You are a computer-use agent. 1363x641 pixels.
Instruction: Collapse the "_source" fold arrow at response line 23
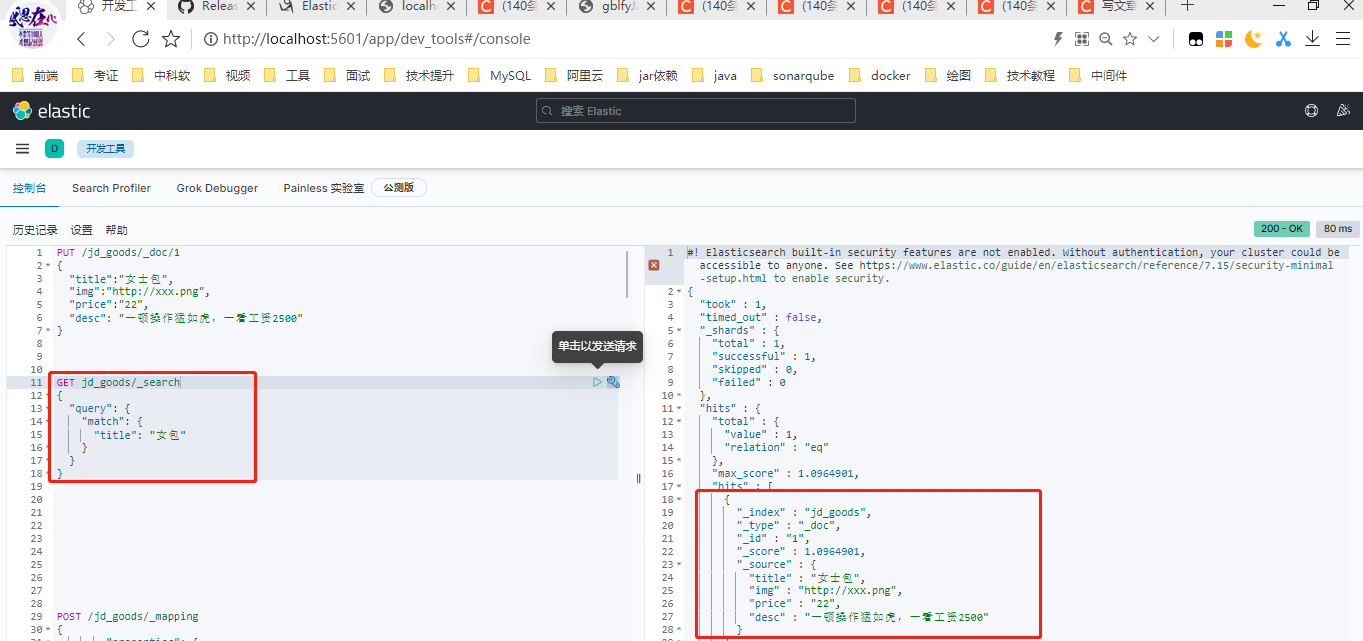678,564
